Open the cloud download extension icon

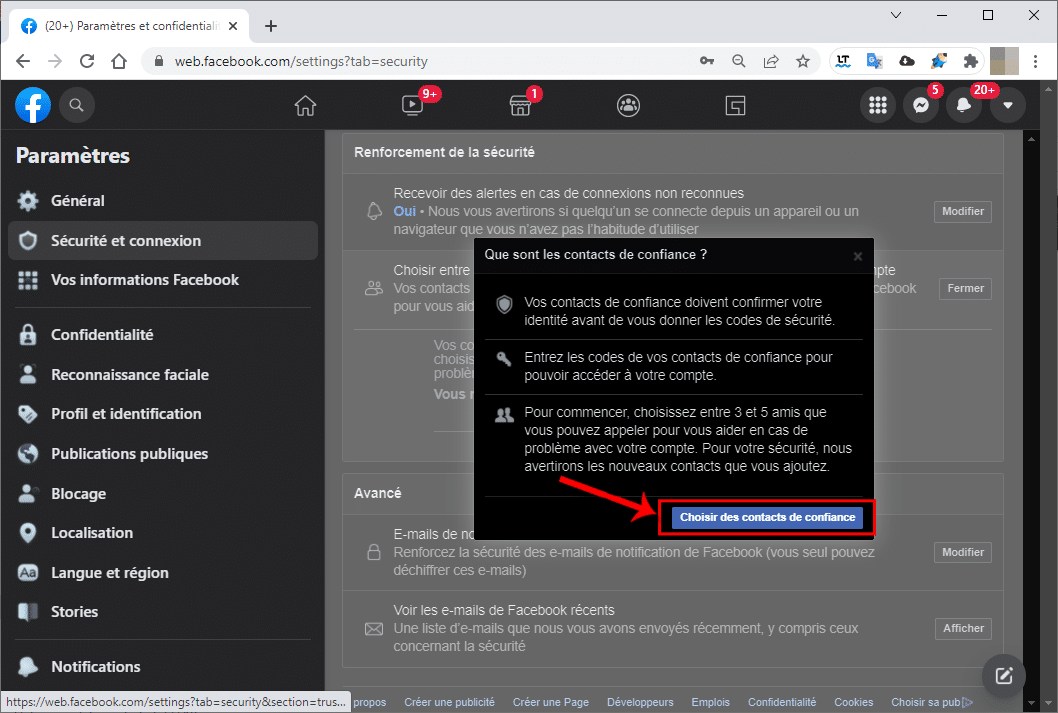[907, 61]
